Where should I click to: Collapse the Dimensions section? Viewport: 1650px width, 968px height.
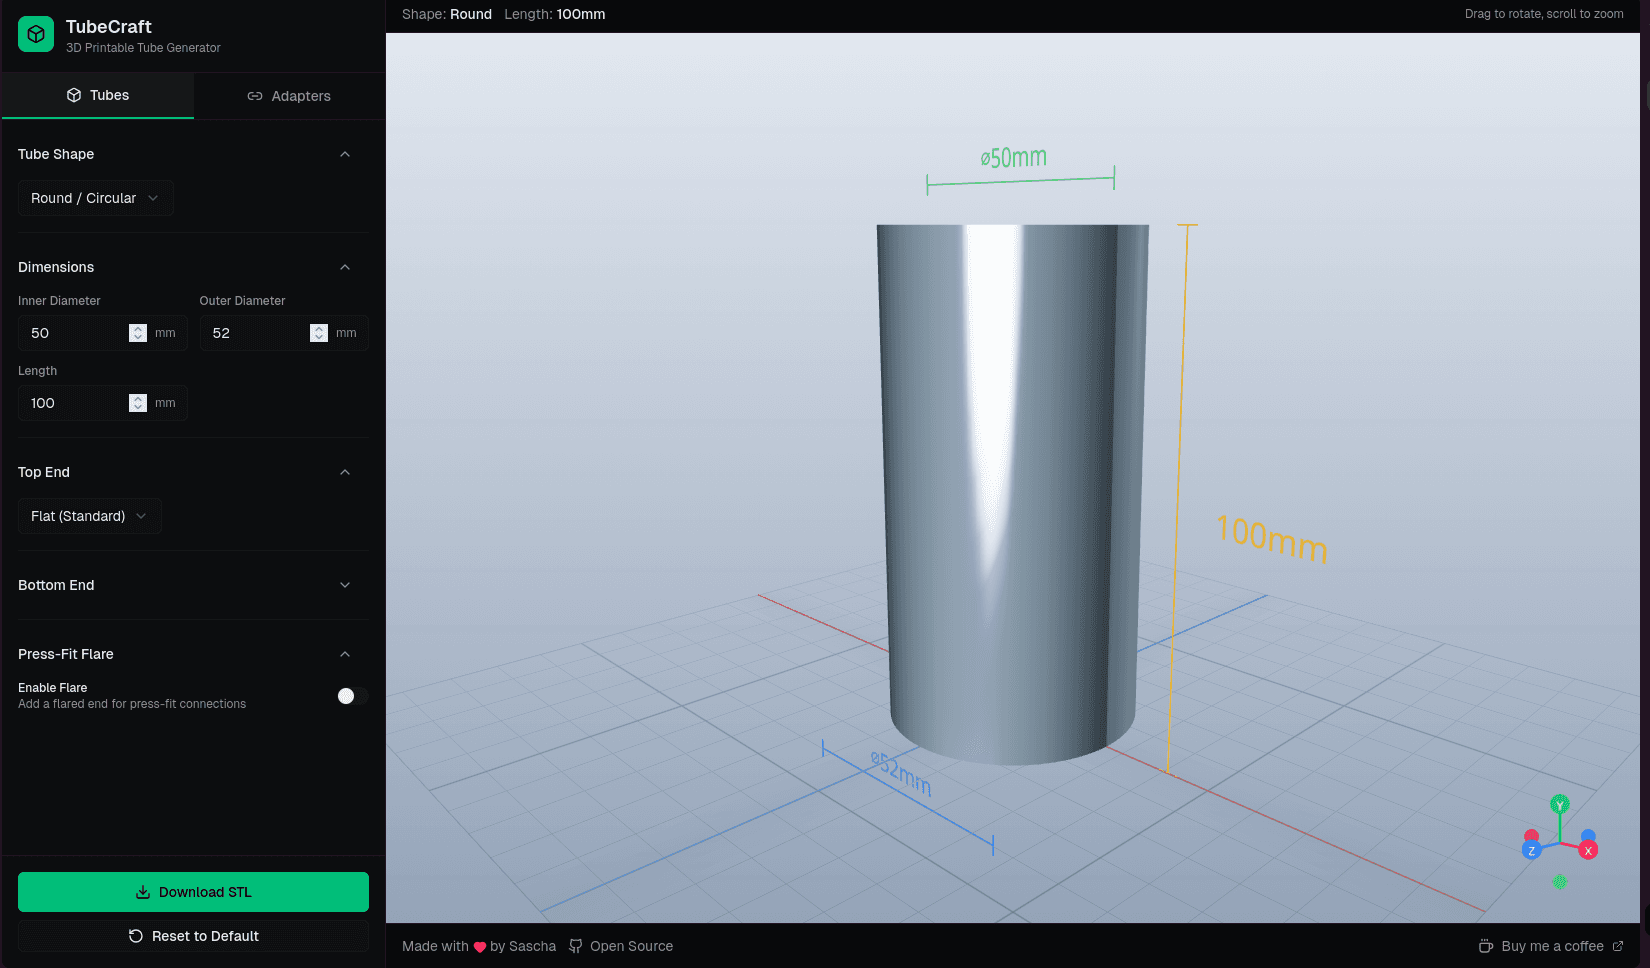[345, 267]
